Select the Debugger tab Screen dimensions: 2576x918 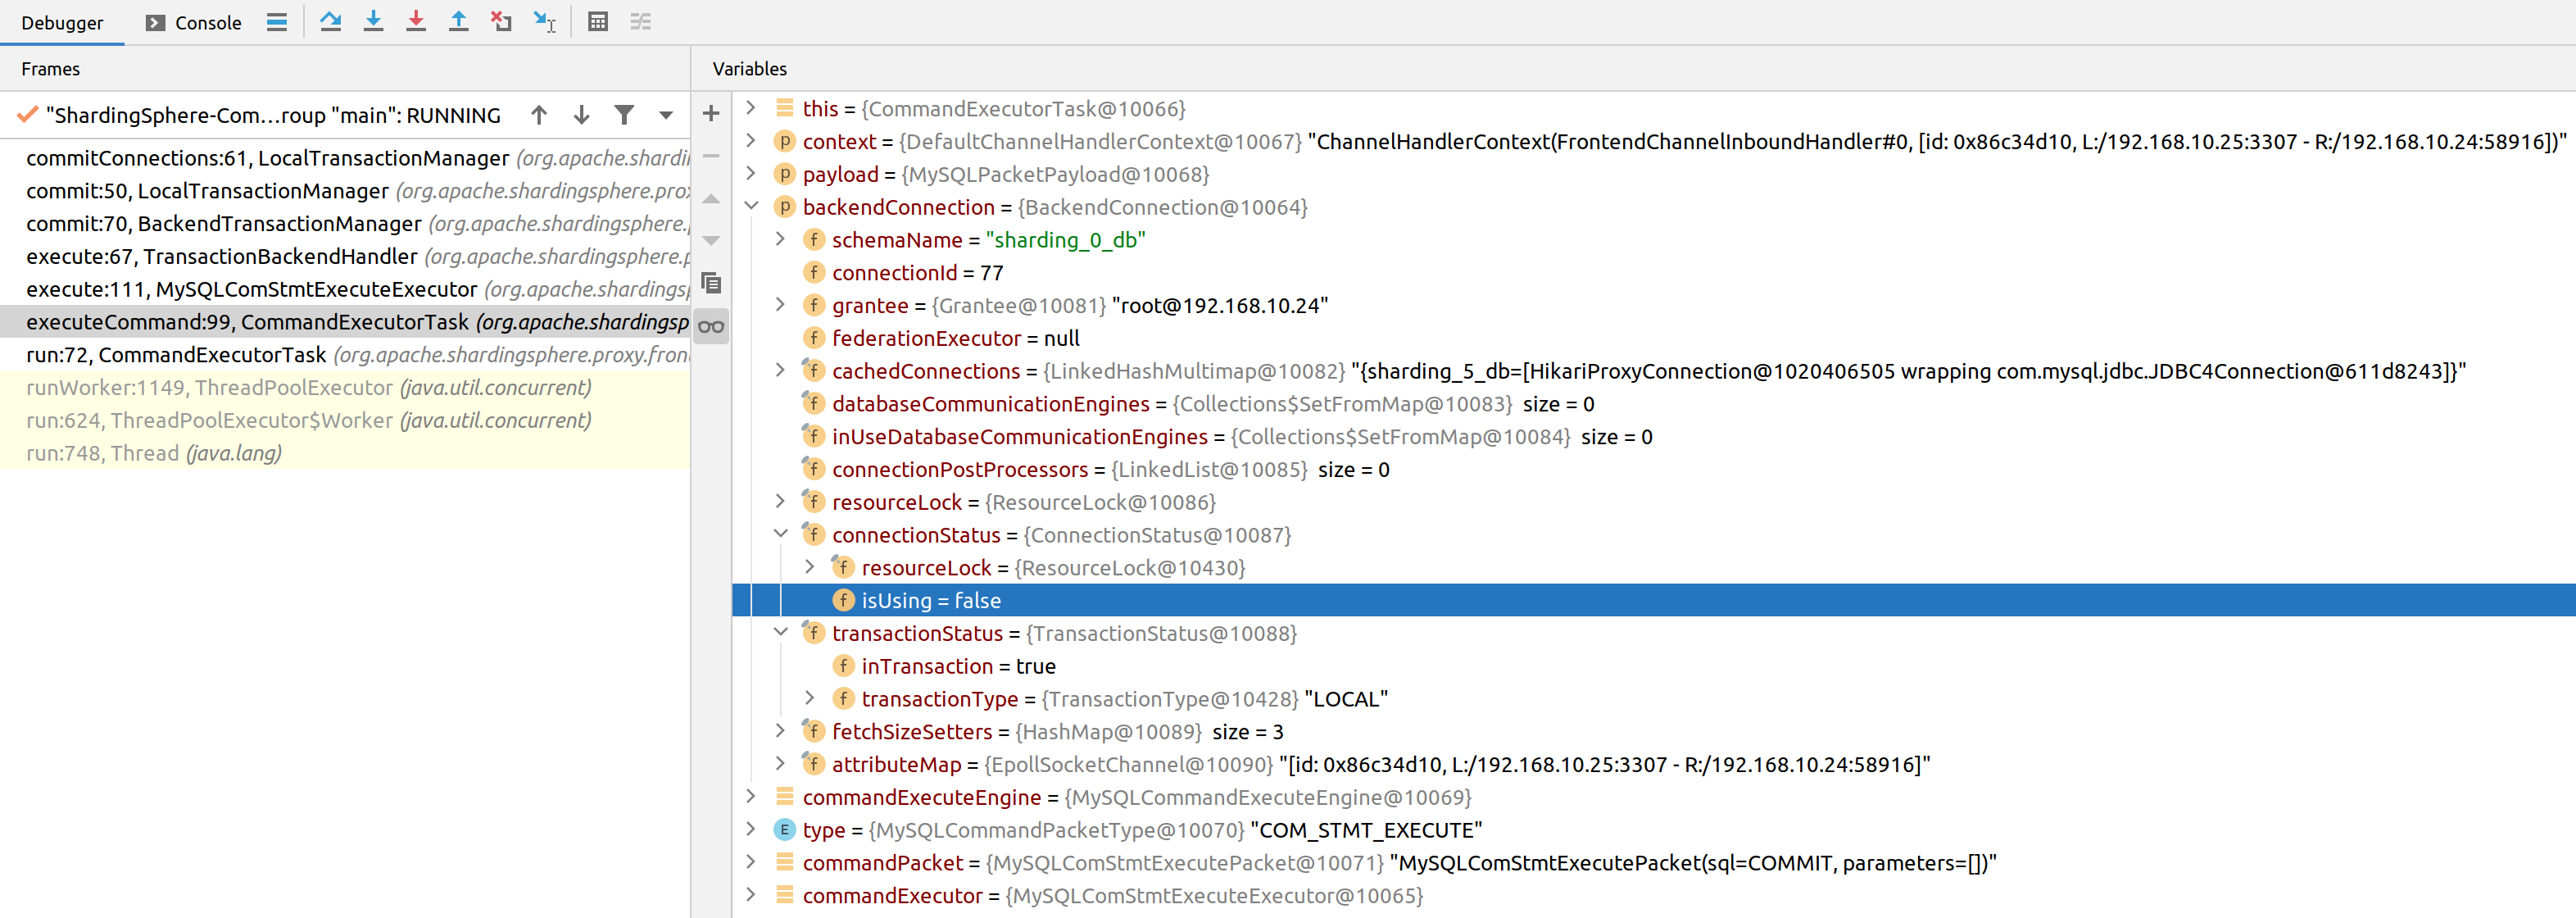point(62,22)
